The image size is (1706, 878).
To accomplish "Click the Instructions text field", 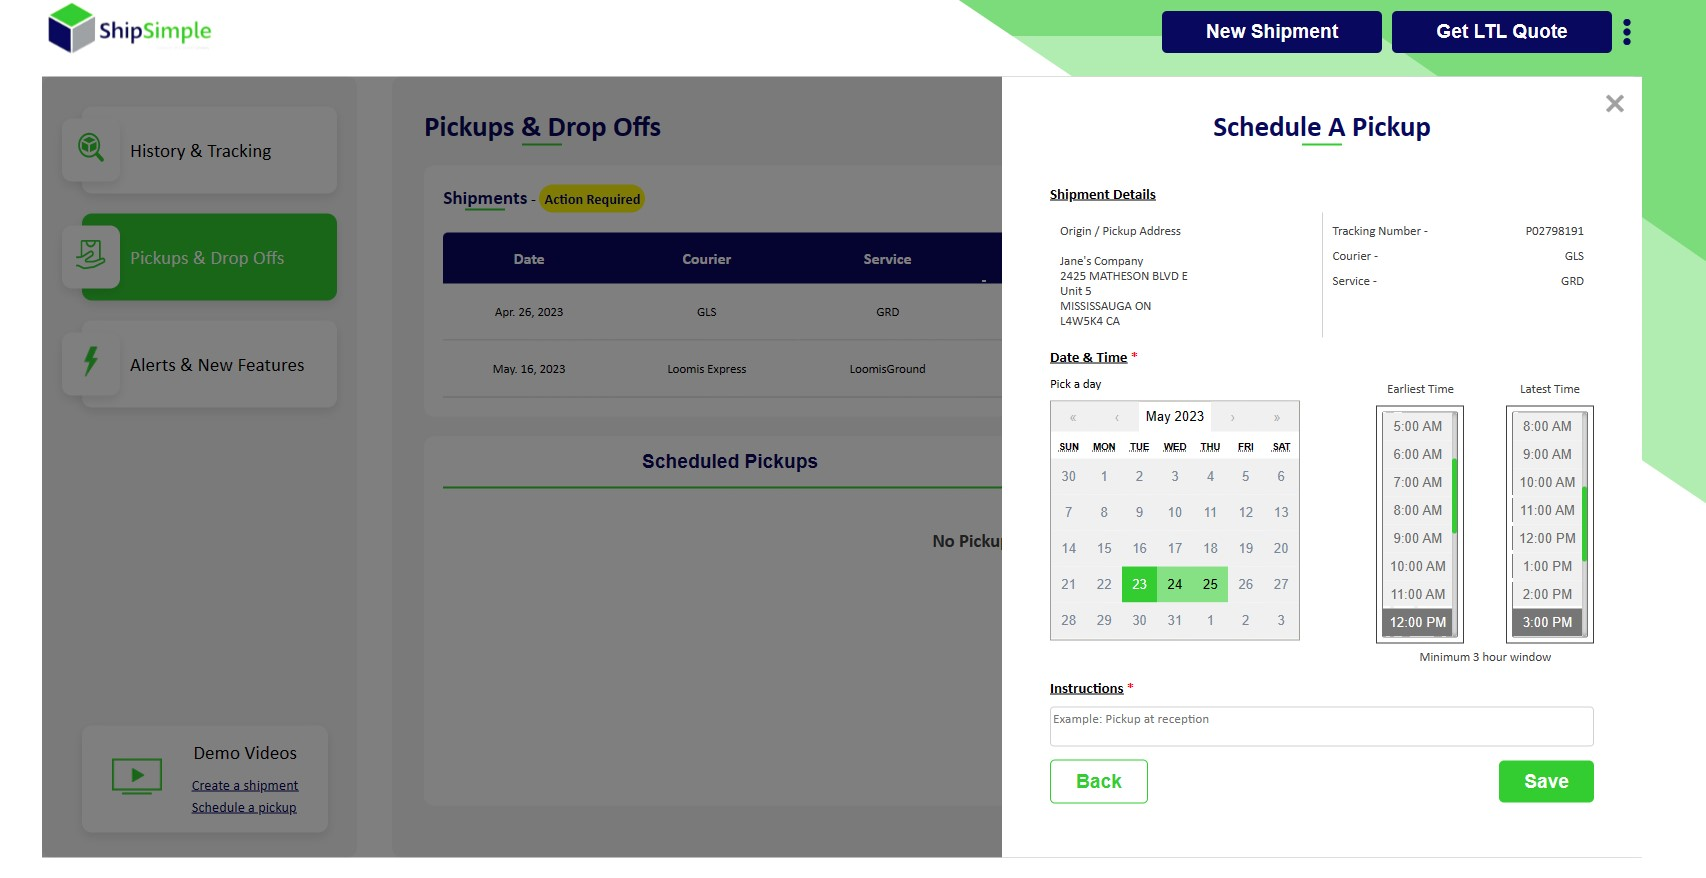I will (1321, 726).
